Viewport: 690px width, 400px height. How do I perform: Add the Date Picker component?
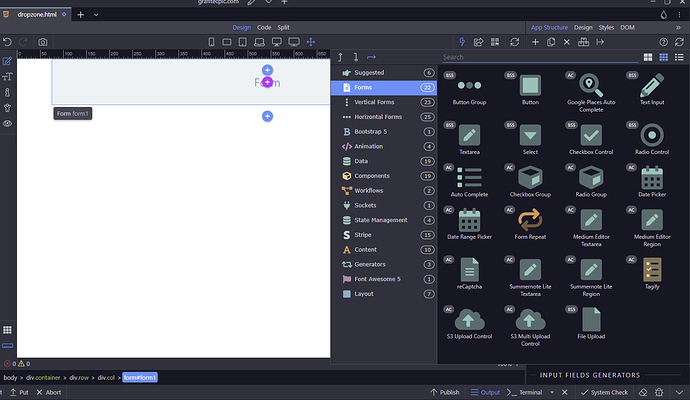click(x=652, y=182)
